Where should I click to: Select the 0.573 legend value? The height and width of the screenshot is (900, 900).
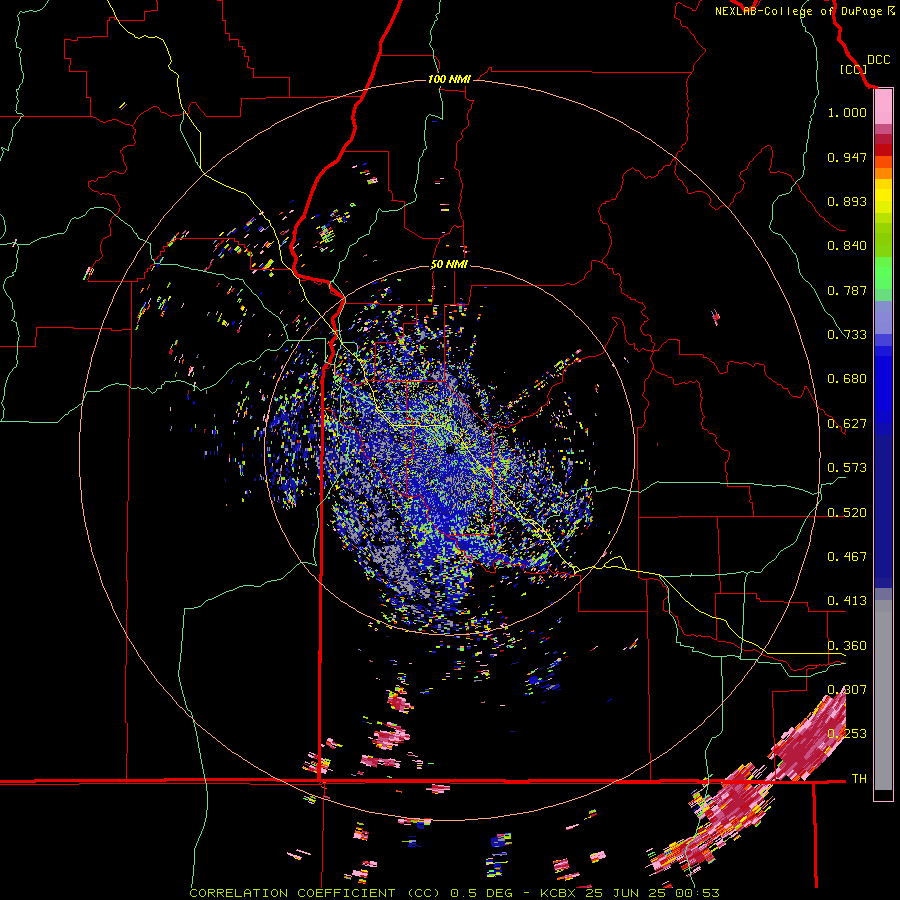847,468
